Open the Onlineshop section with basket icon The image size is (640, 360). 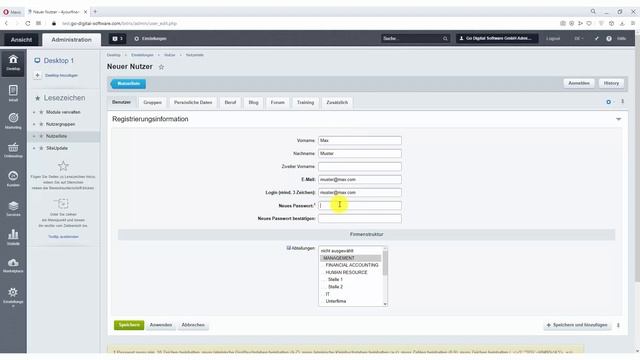pyautogui.click(x=13, y=150)
